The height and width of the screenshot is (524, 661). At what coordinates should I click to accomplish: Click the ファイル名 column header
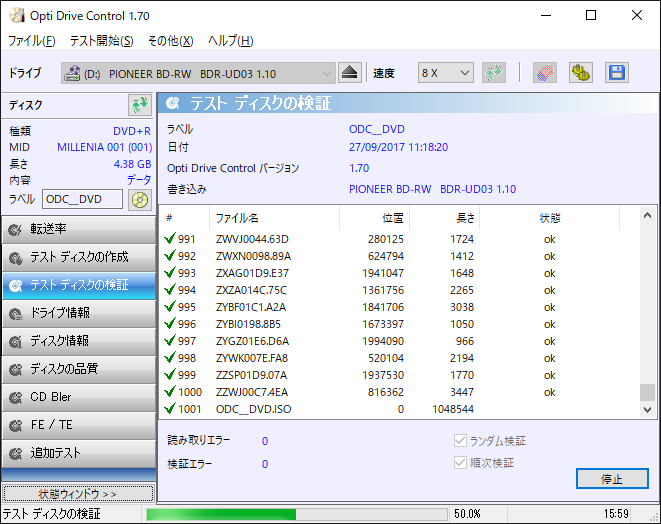pyautogui.click(x=274, y=218)
